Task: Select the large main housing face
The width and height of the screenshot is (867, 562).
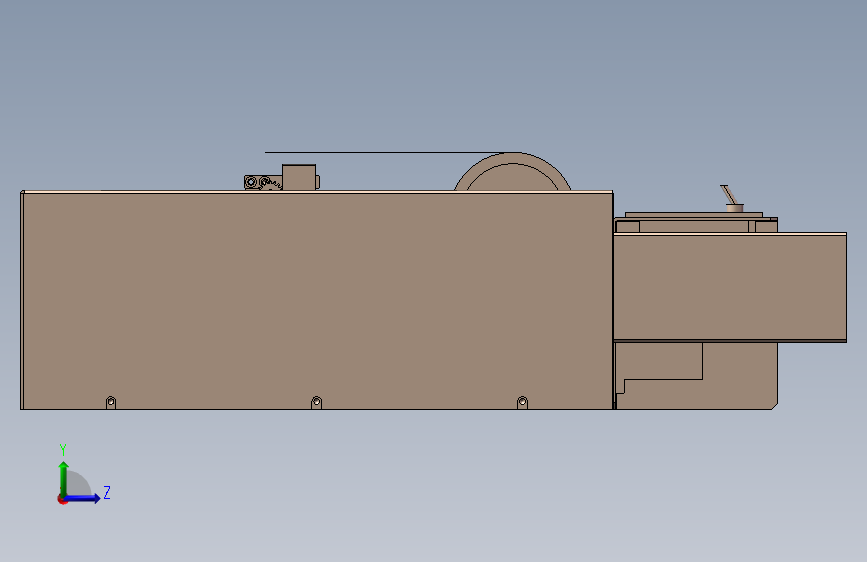Action: (317, 301)
